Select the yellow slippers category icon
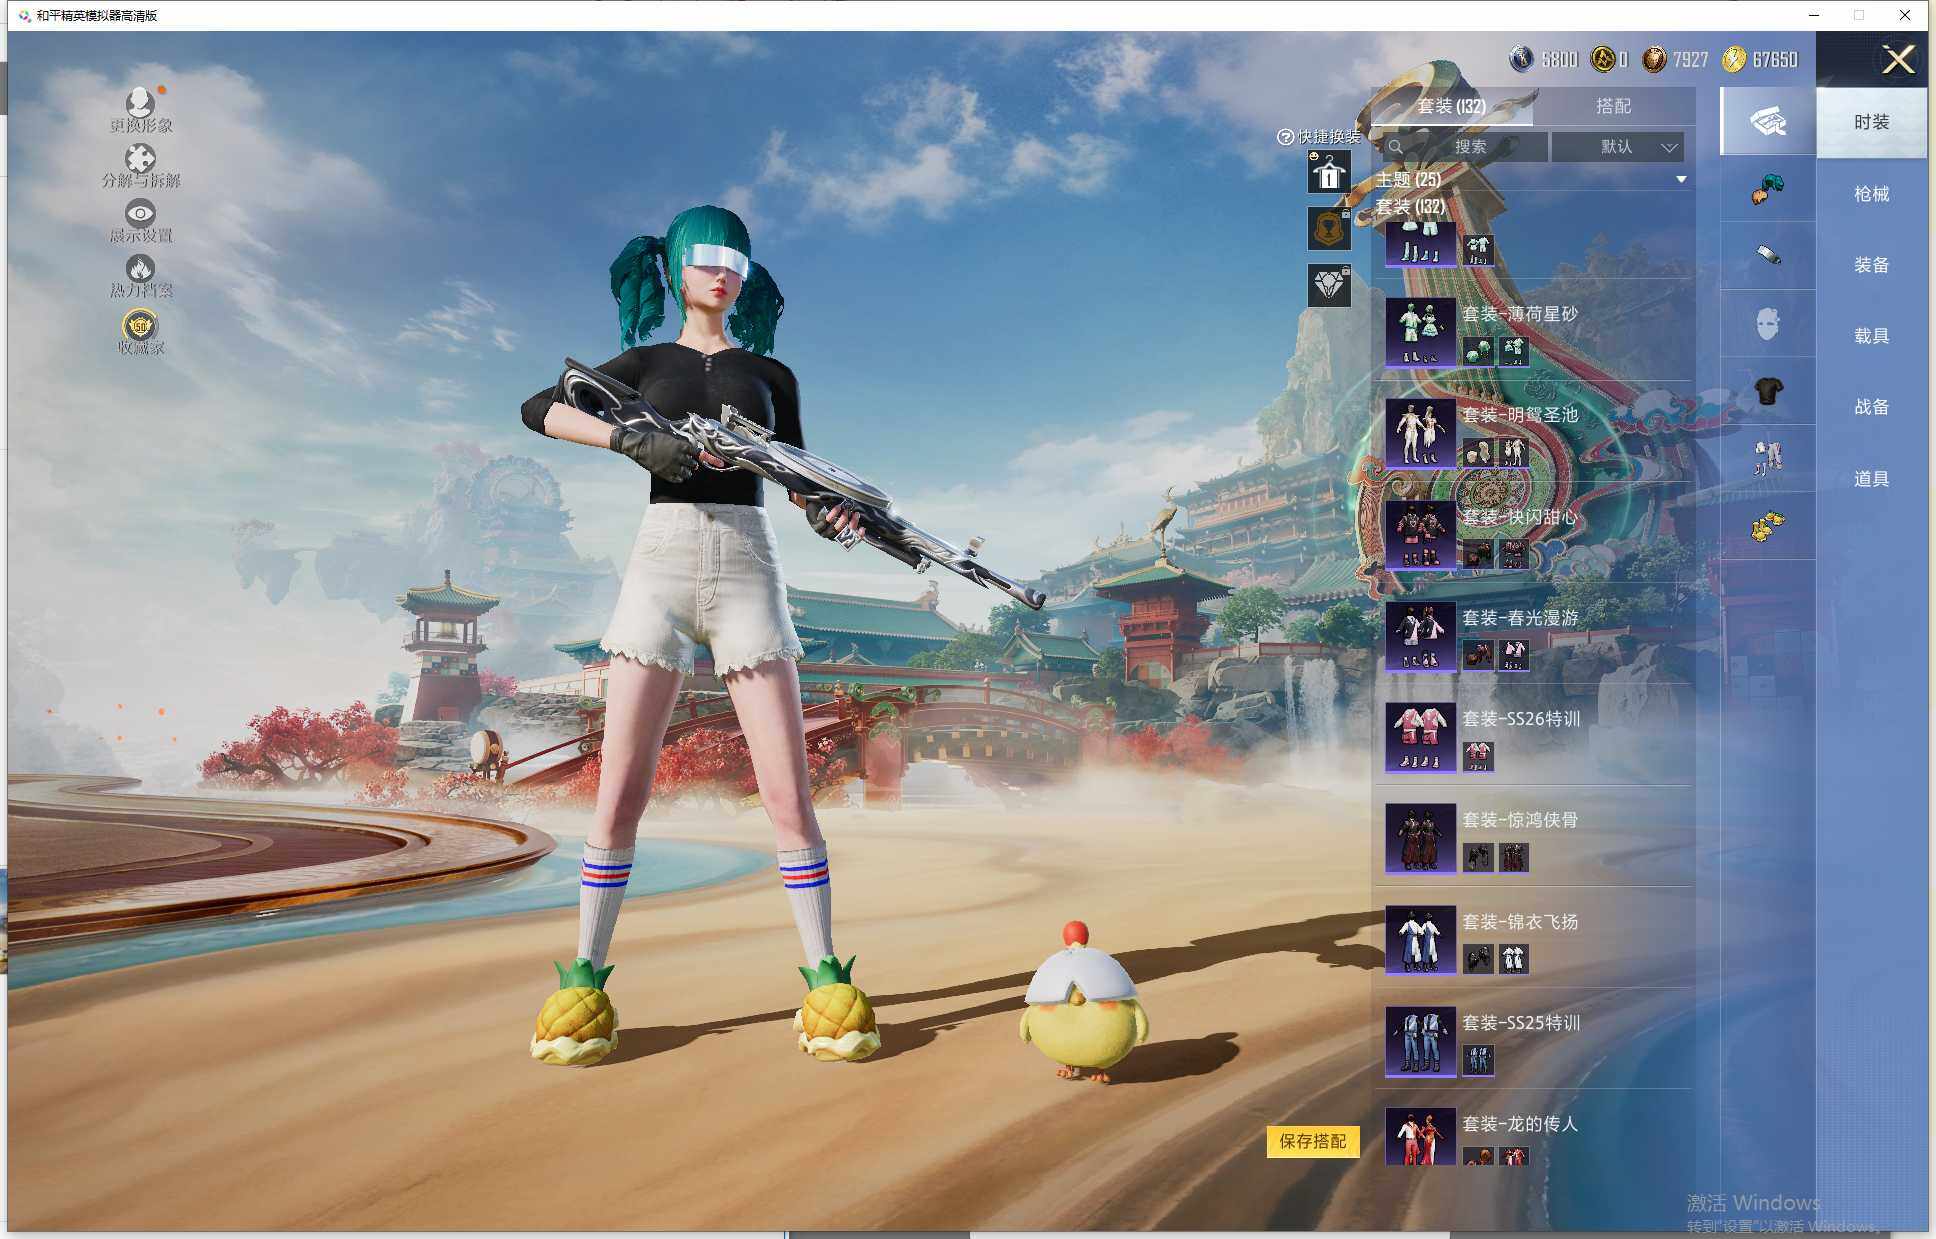This screenshot has width=1936, height=1239. (1767, 526)
